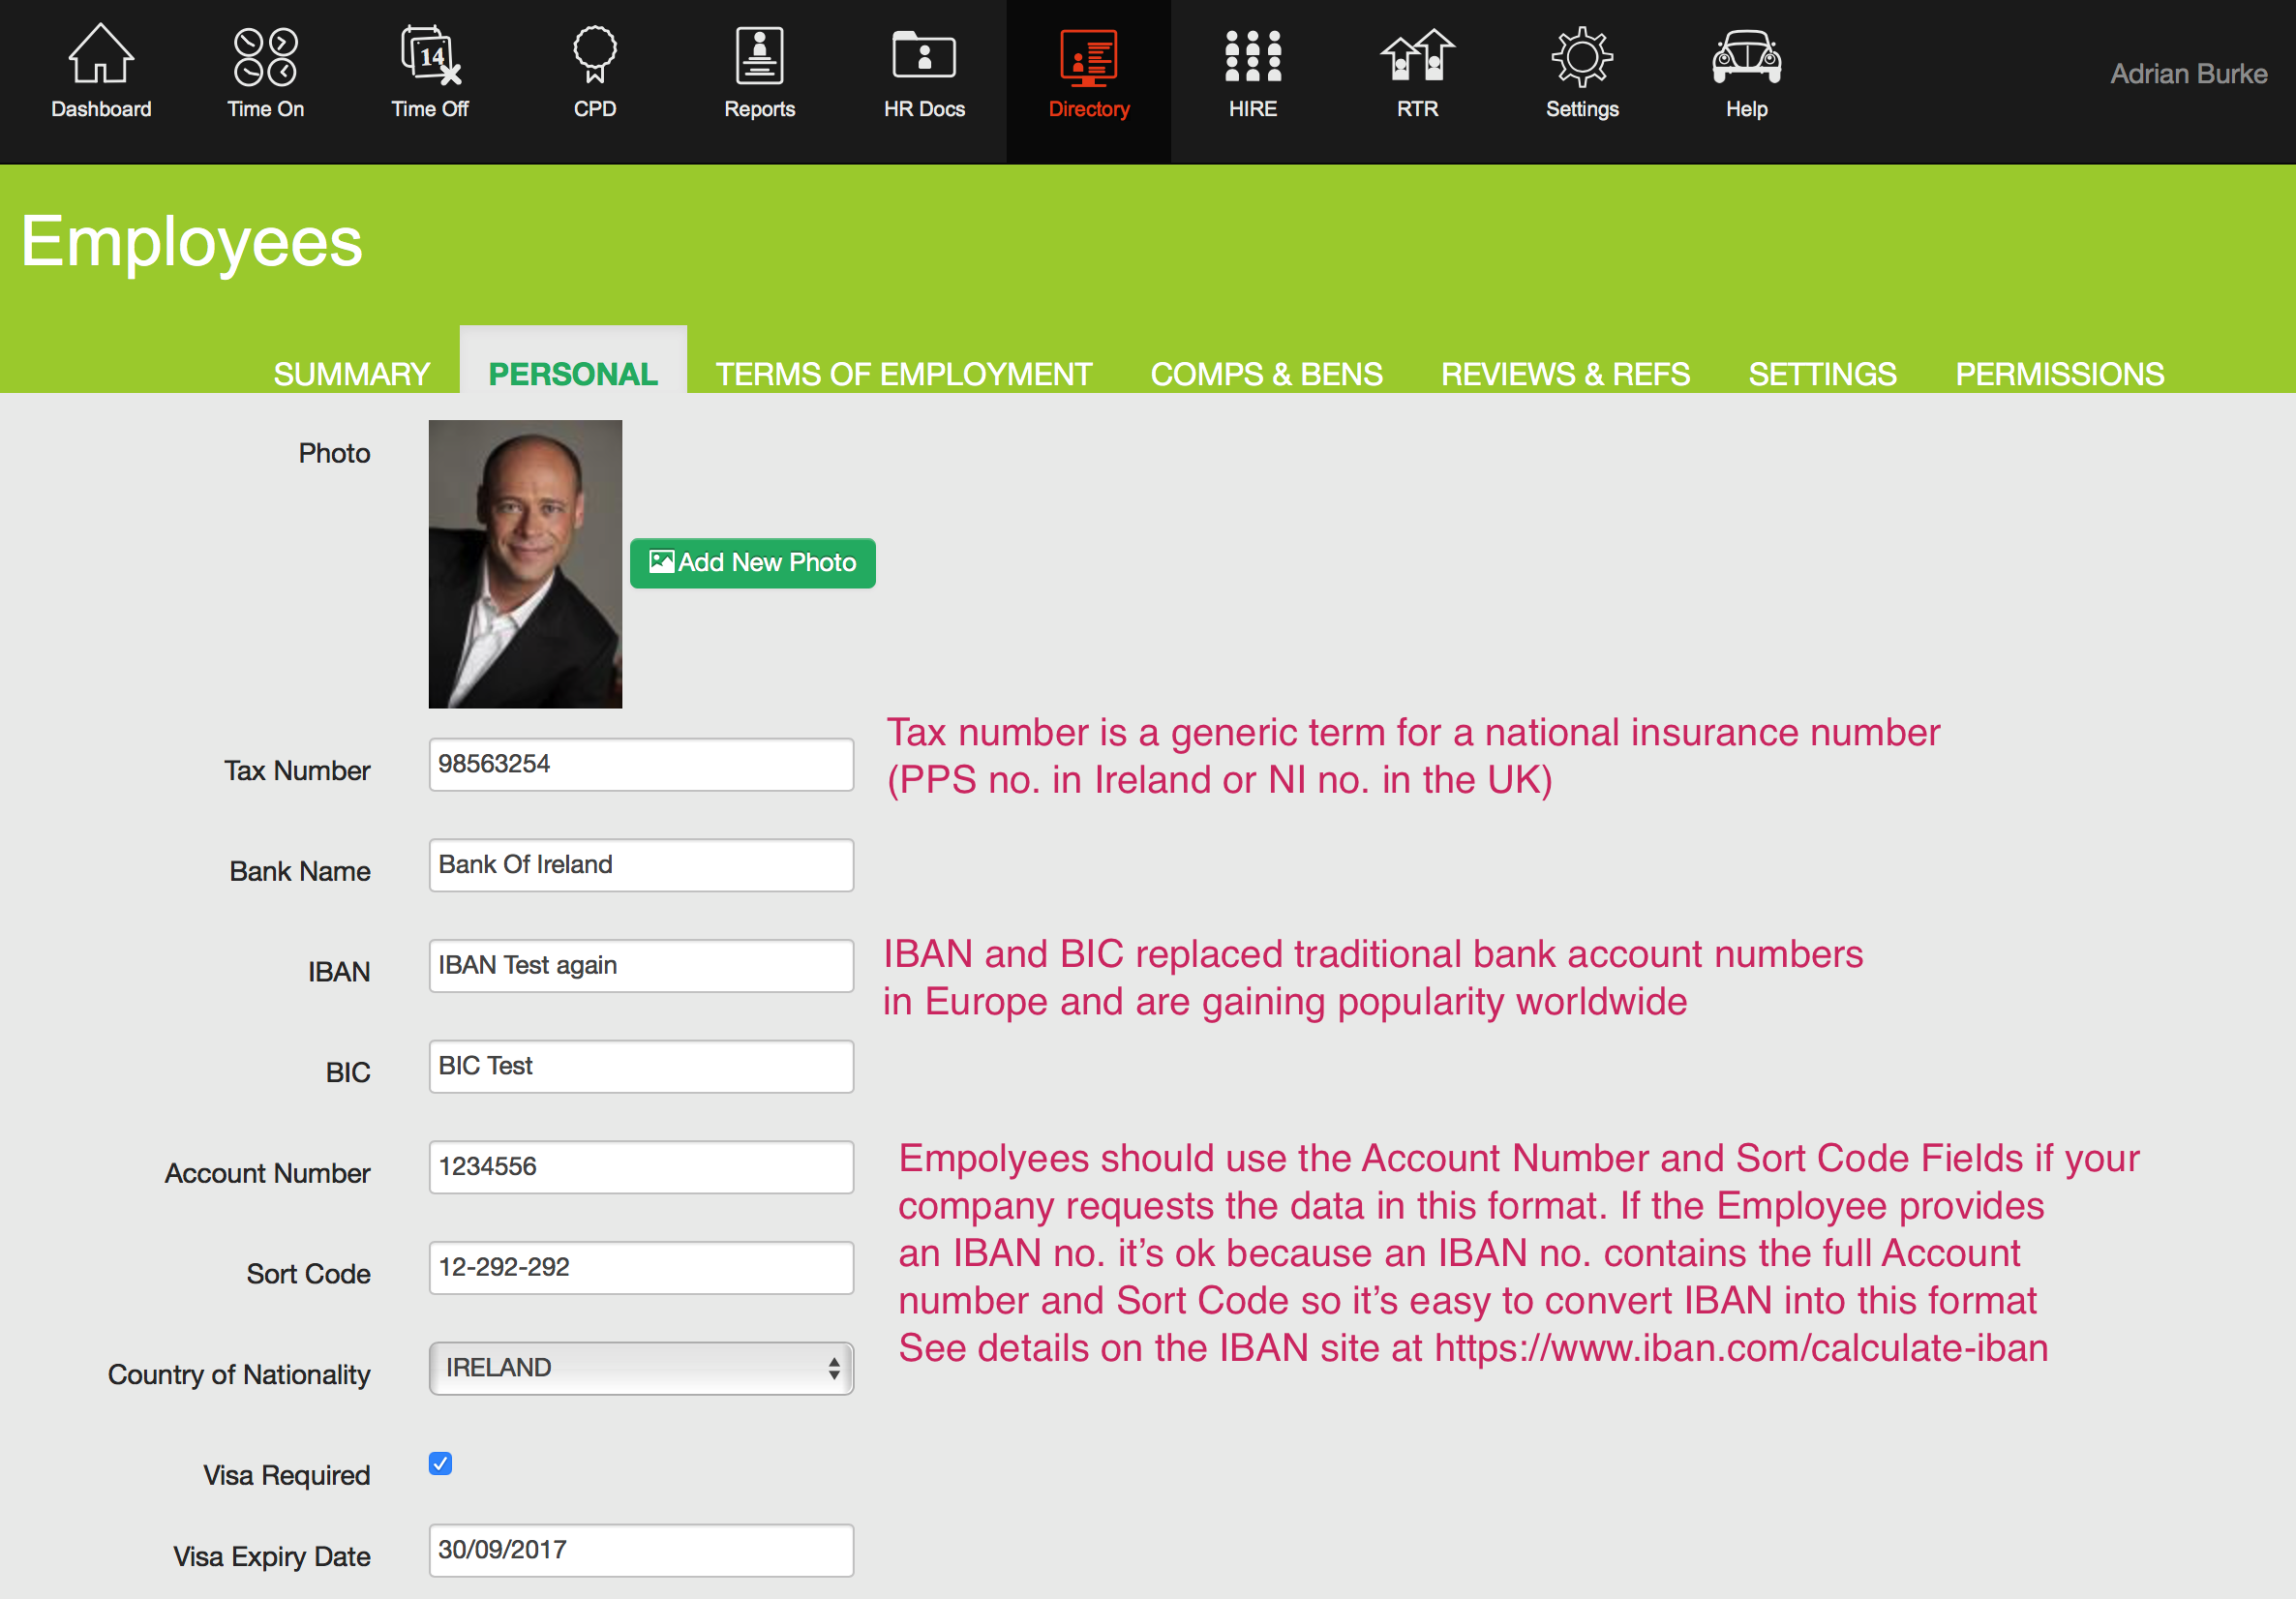Open the TERMS OF EMPLOYMENT tab
The width and height of the screenshot is (2296, 1599).
point(903,374)
